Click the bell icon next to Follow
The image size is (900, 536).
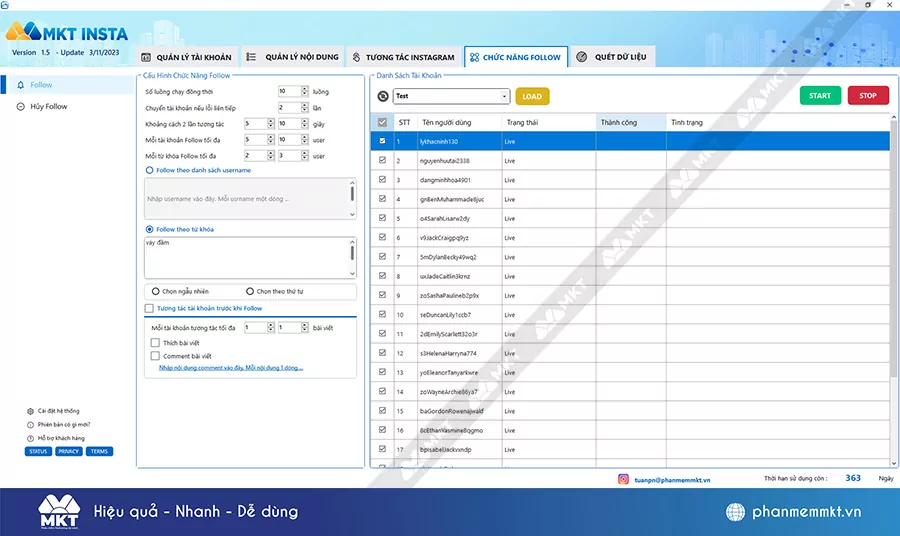pyautogui.click(x=20, y=85)
